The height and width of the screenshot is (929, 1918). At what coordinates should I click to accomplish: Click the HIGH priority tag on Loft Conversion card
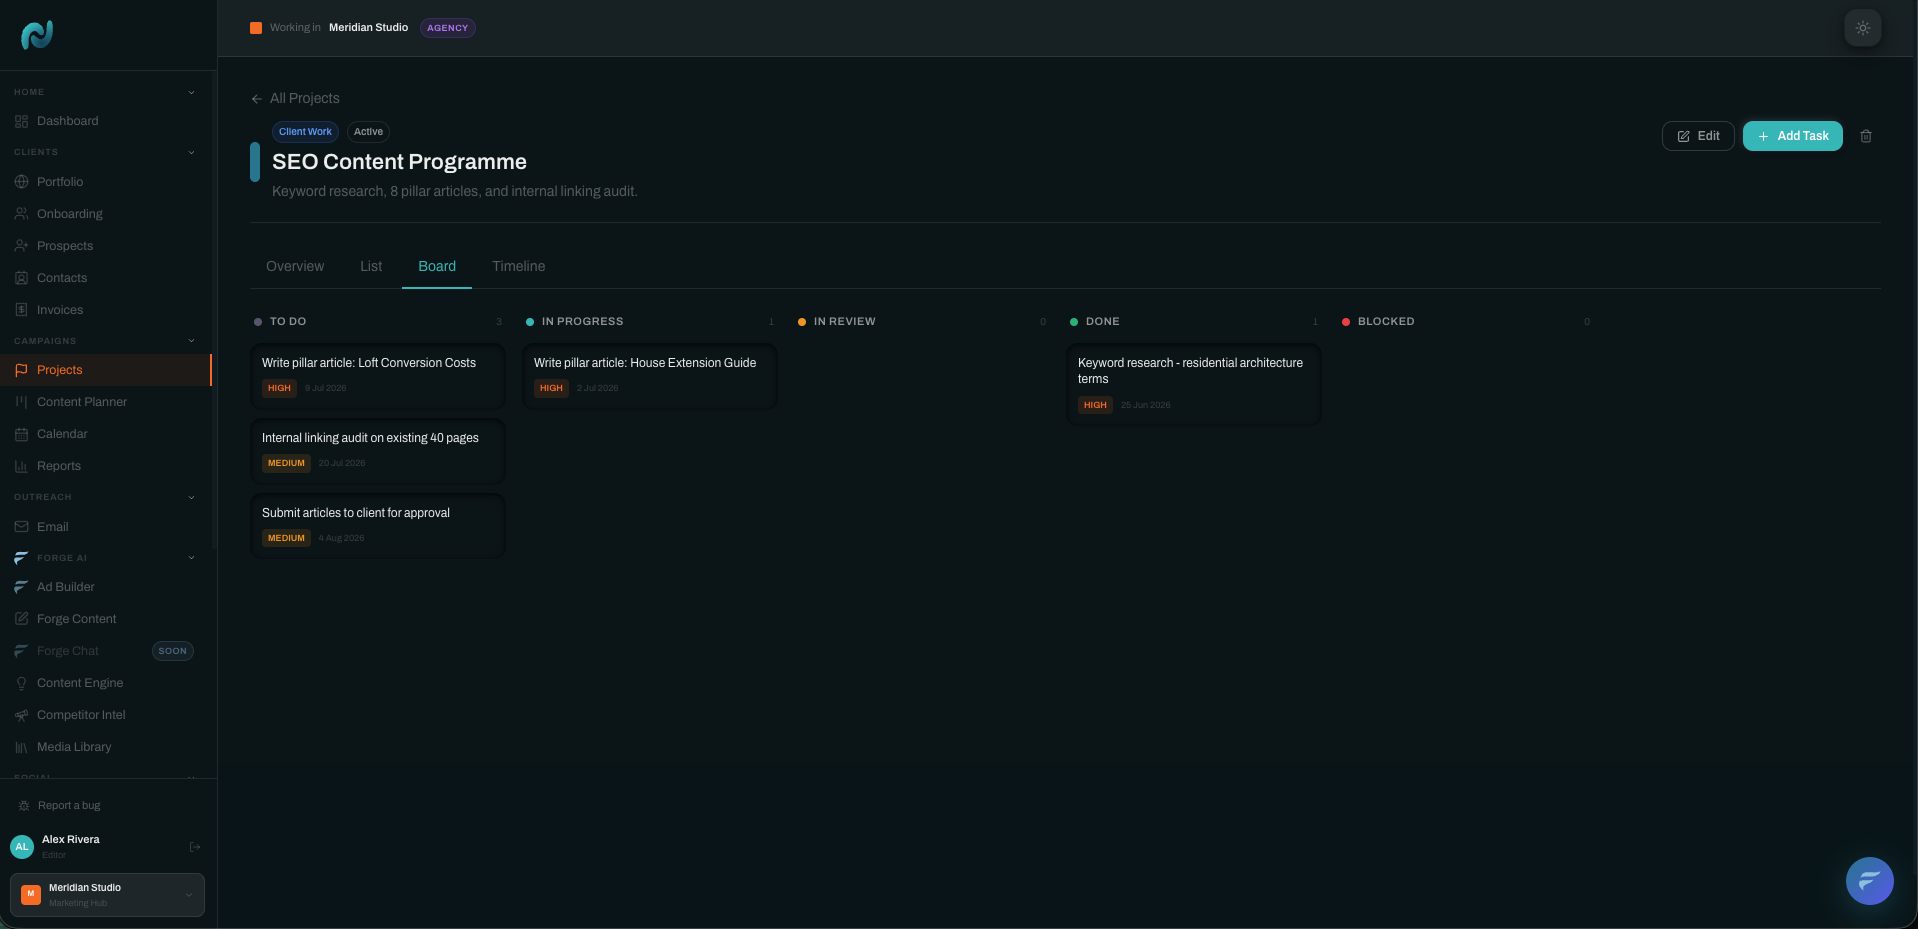click(x=279, y=388)
